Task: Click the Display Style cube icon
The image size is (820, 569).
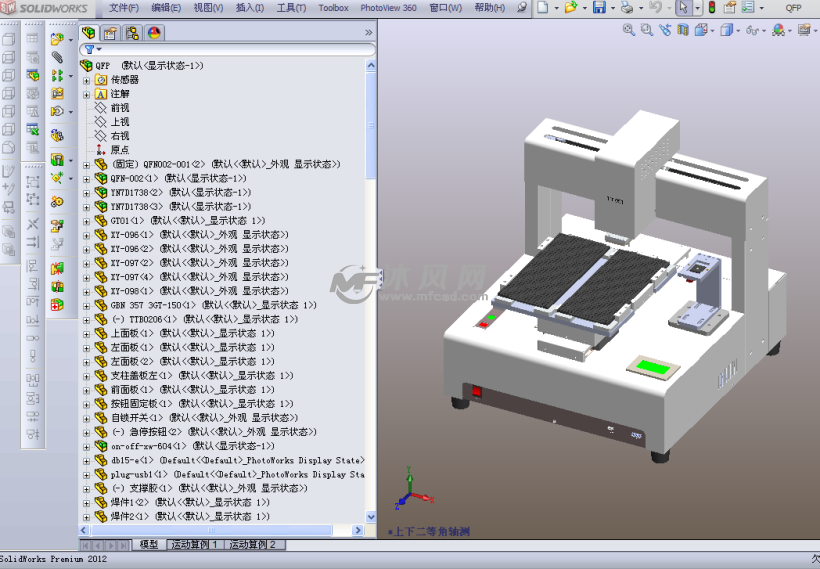Action: [x=726, y=30]
